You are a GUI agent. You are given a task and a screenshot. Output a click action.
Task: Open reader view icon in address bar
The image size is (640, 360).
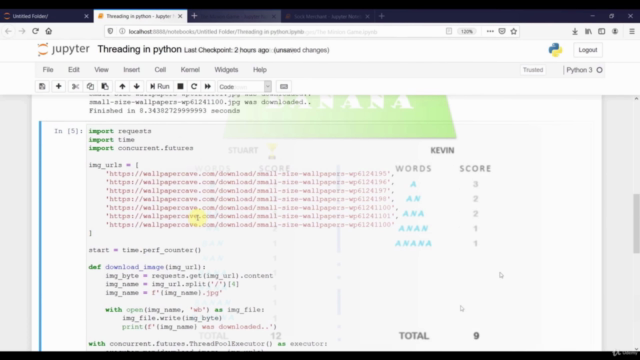449,31
